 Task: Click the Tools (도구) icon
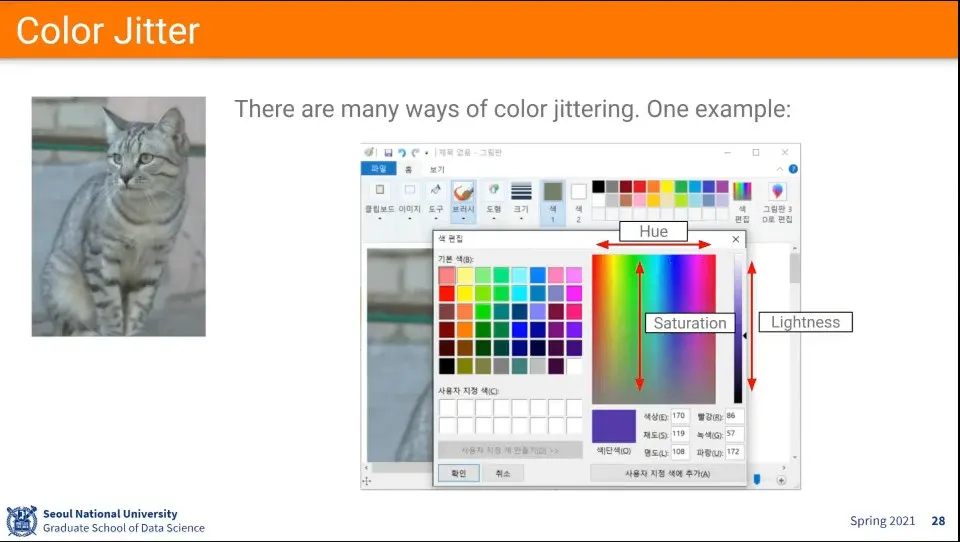(x=435, y=190)
